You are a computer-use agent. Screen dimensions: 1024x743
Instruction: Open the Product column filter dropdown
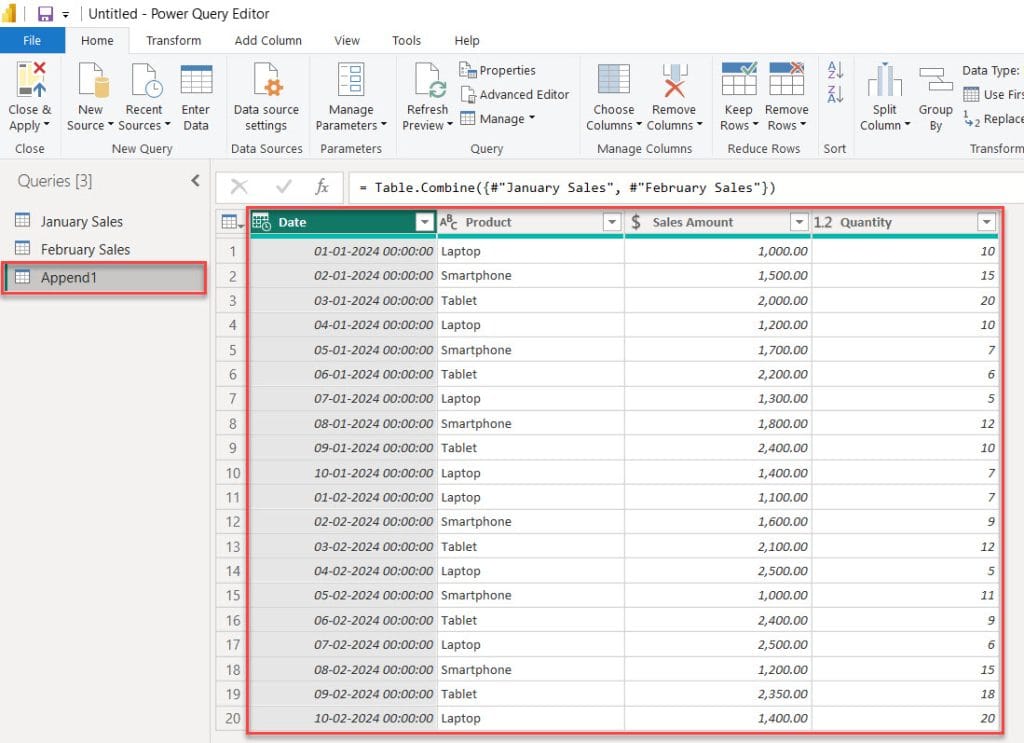click(x=612, y=222)
